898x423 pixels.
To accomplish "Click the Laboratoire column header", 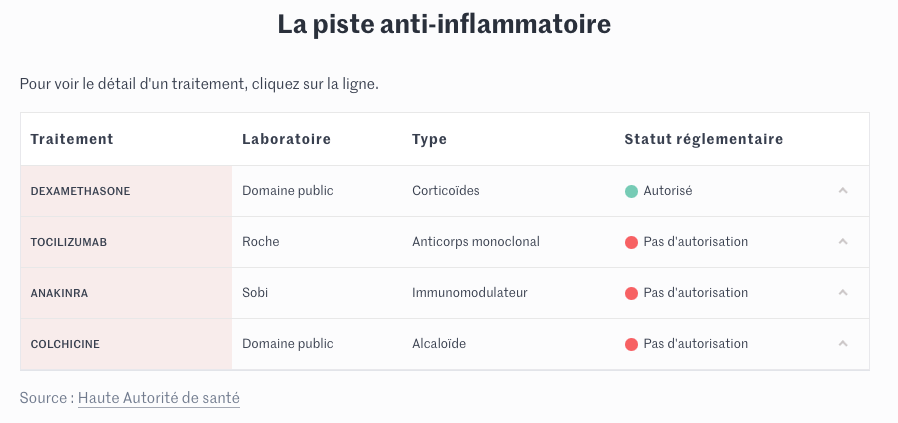I will 286,139.
